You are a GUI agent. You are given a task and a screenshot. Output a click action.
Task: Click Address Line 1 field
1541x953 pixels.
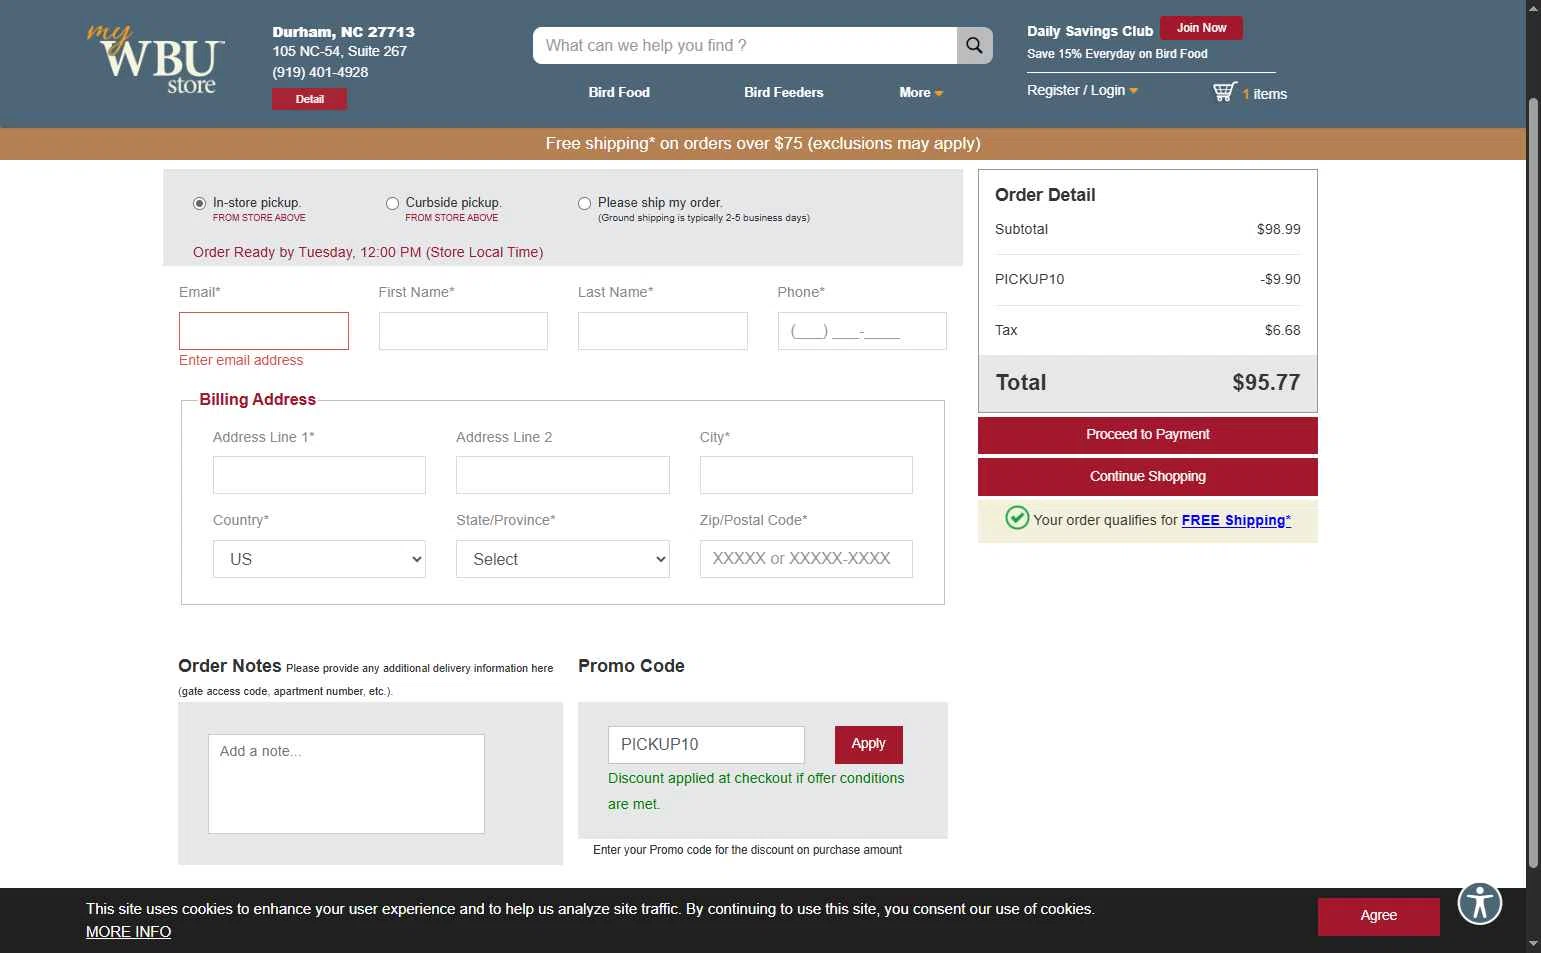point(319,475)
